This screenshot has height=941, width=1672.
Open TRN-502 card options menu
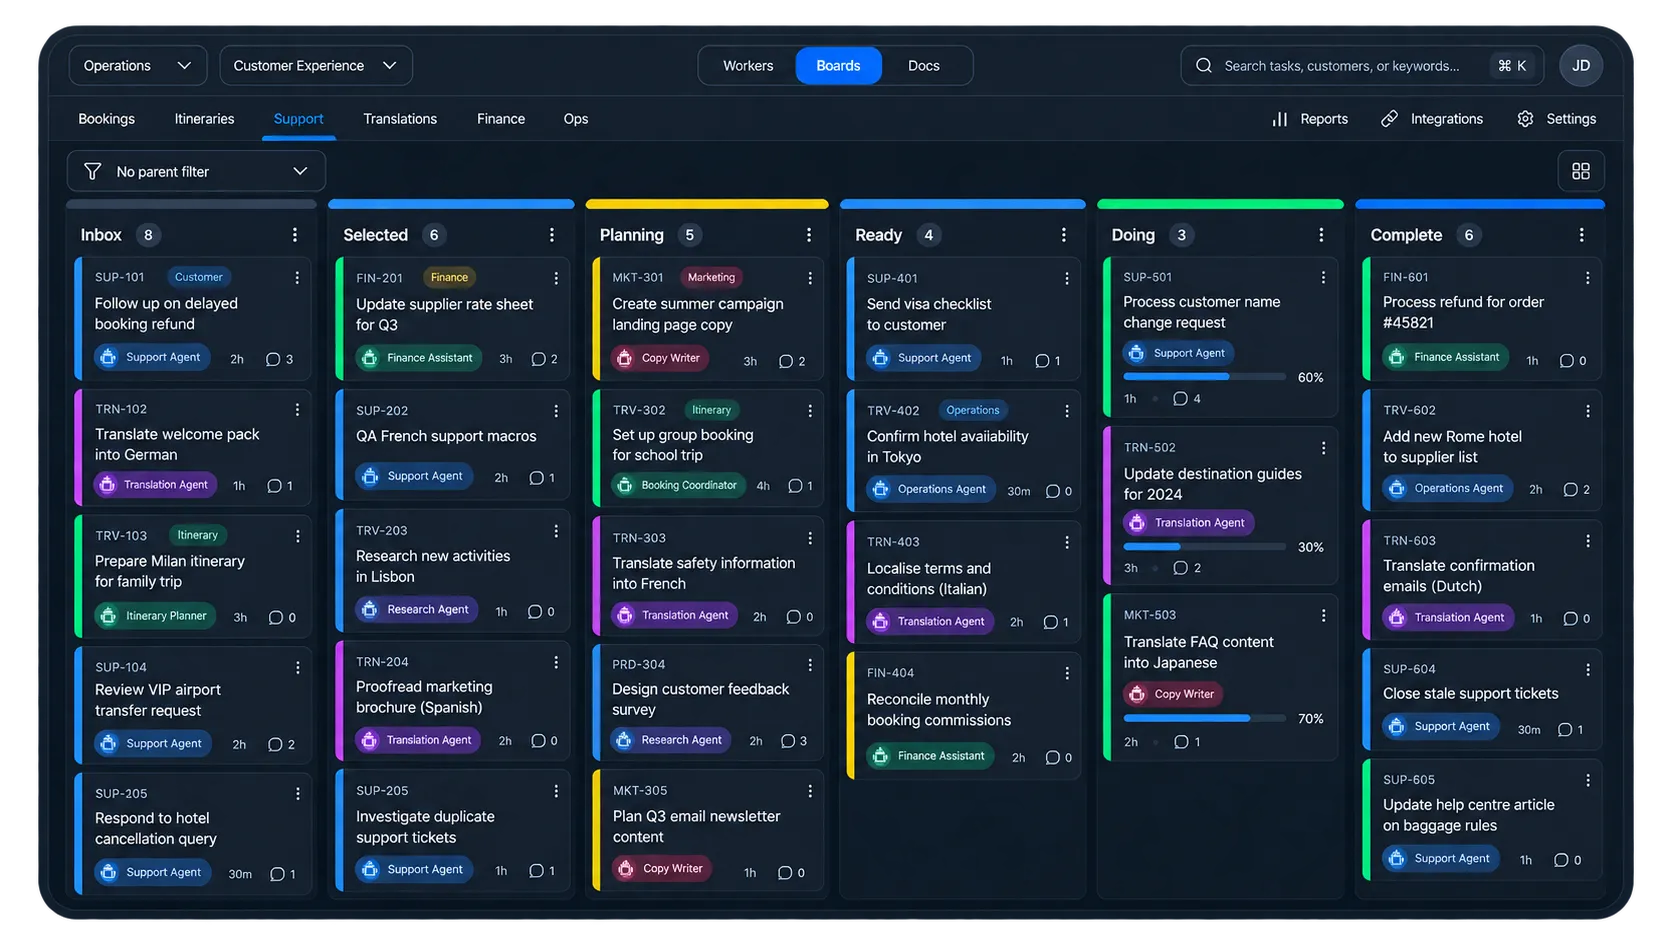tap(1323, 448)
